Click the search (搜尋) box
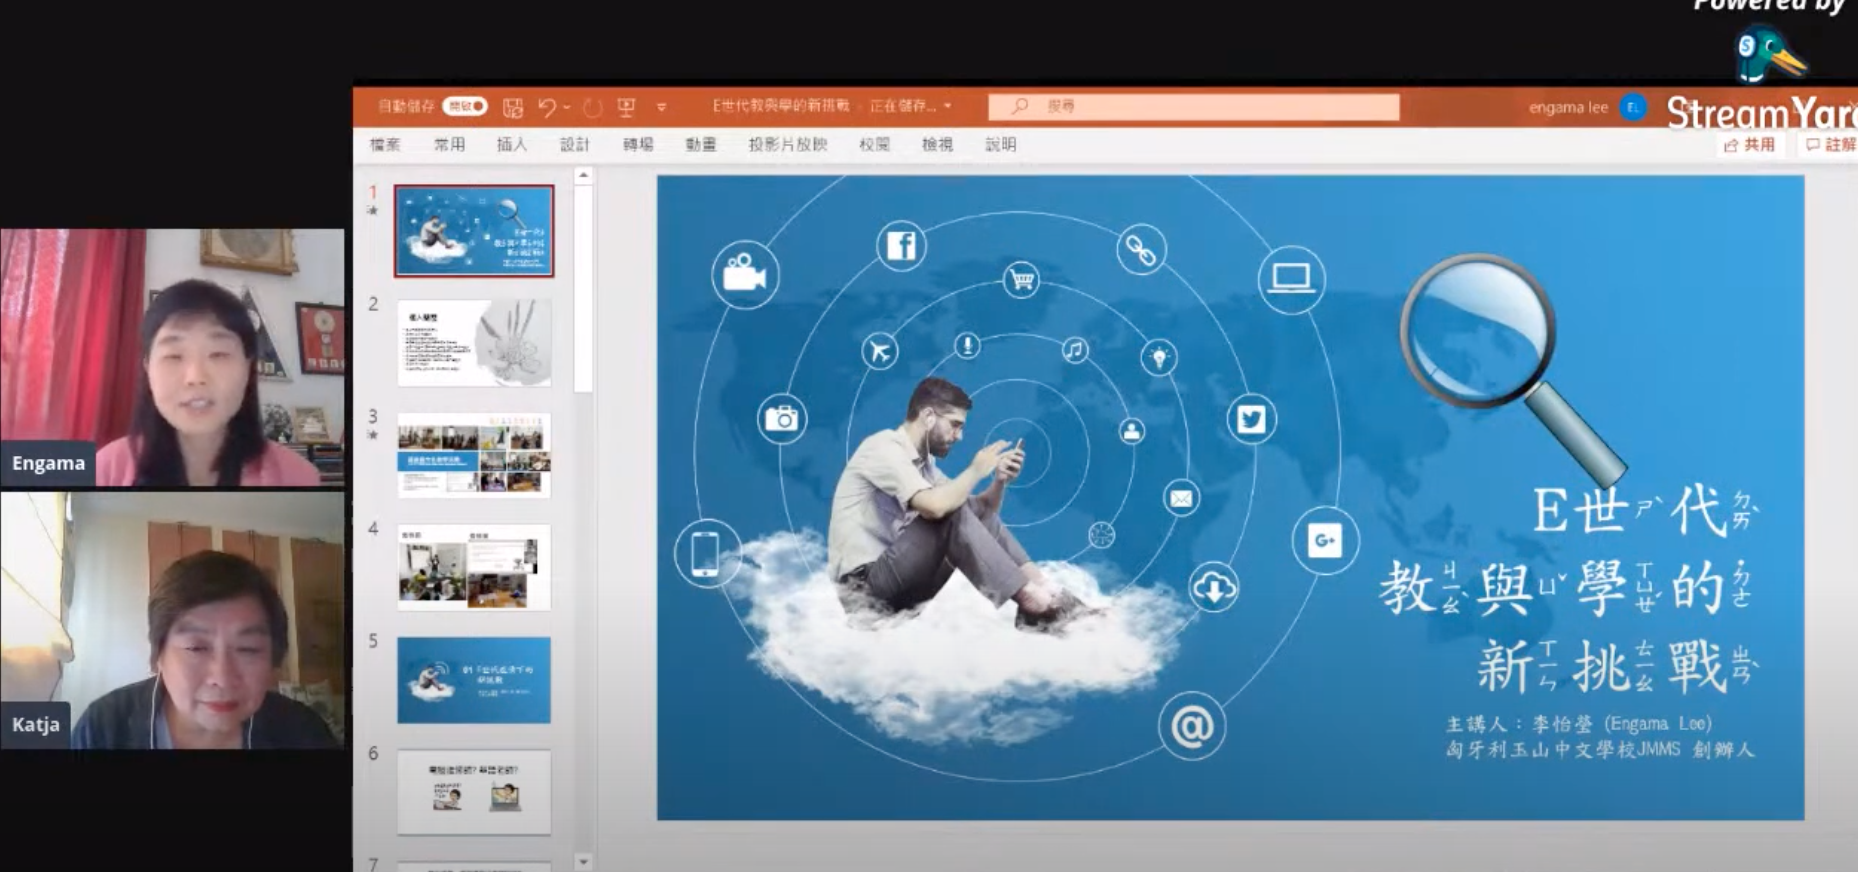This screenshot has height=872, width=1858. [1194, 106]
